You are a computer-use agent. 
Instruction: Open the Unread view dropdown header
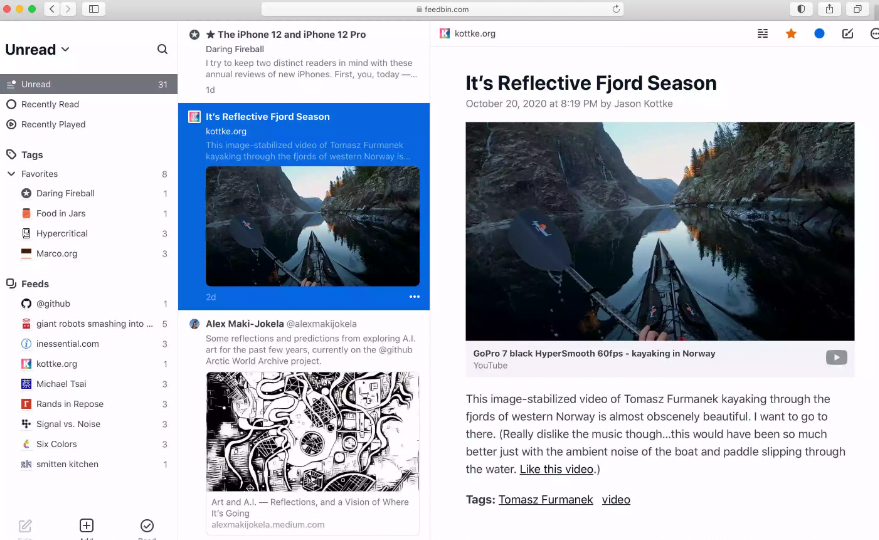click(38, 49)
